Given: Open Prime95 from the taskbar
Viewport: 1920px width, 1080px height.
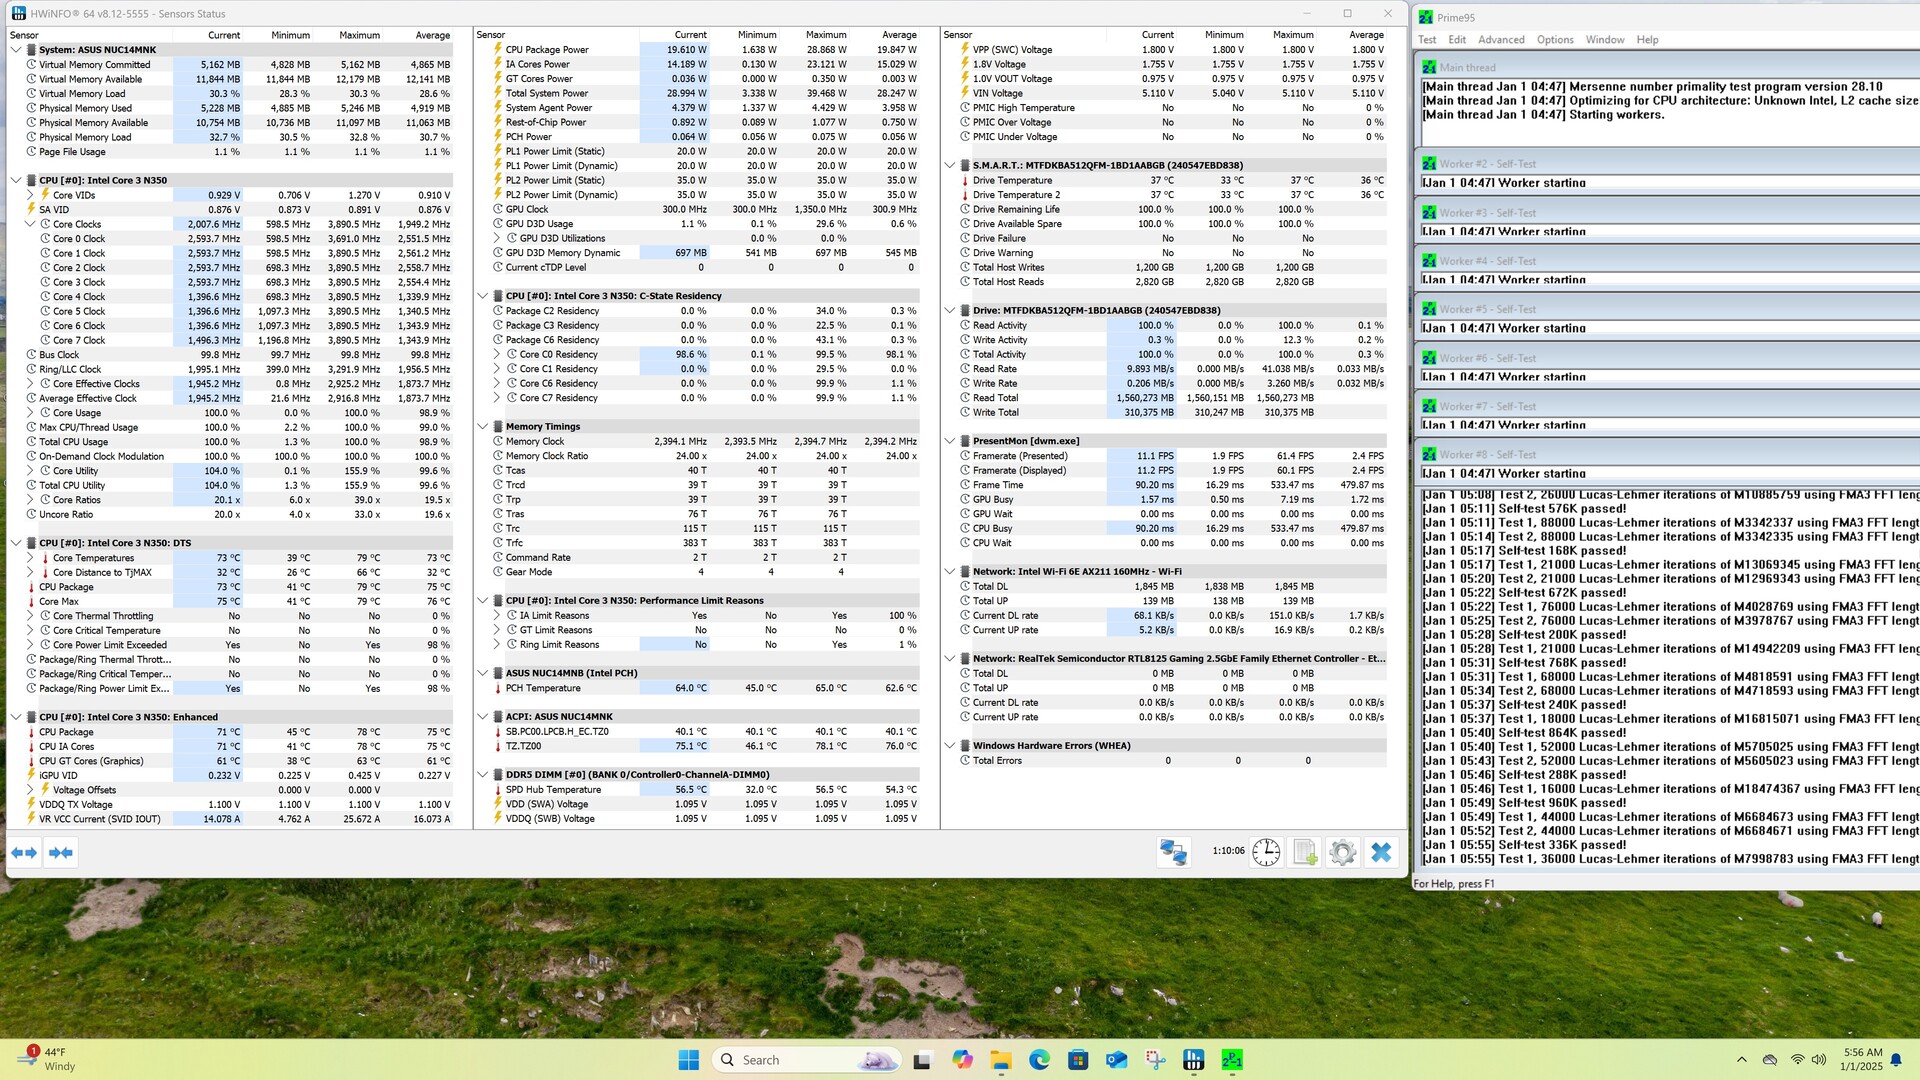Looking at the screenshot, I should coord(1232,1060).
